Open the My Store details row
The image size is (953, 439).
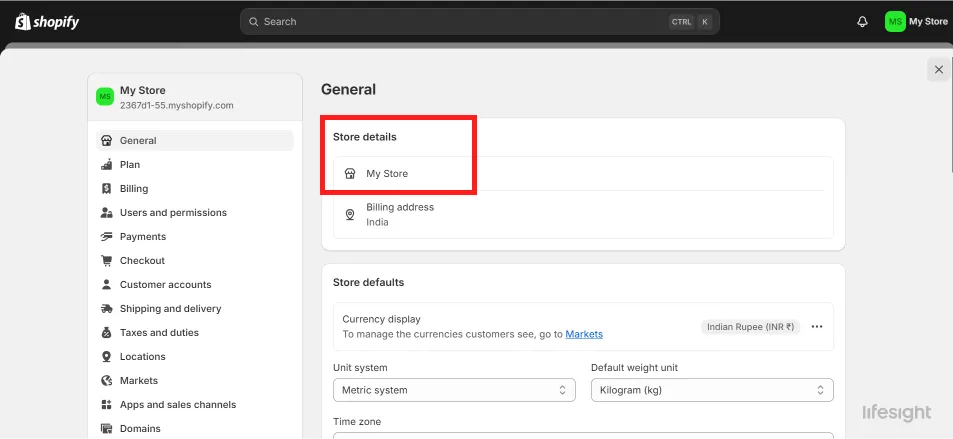[x=583, y=174]
